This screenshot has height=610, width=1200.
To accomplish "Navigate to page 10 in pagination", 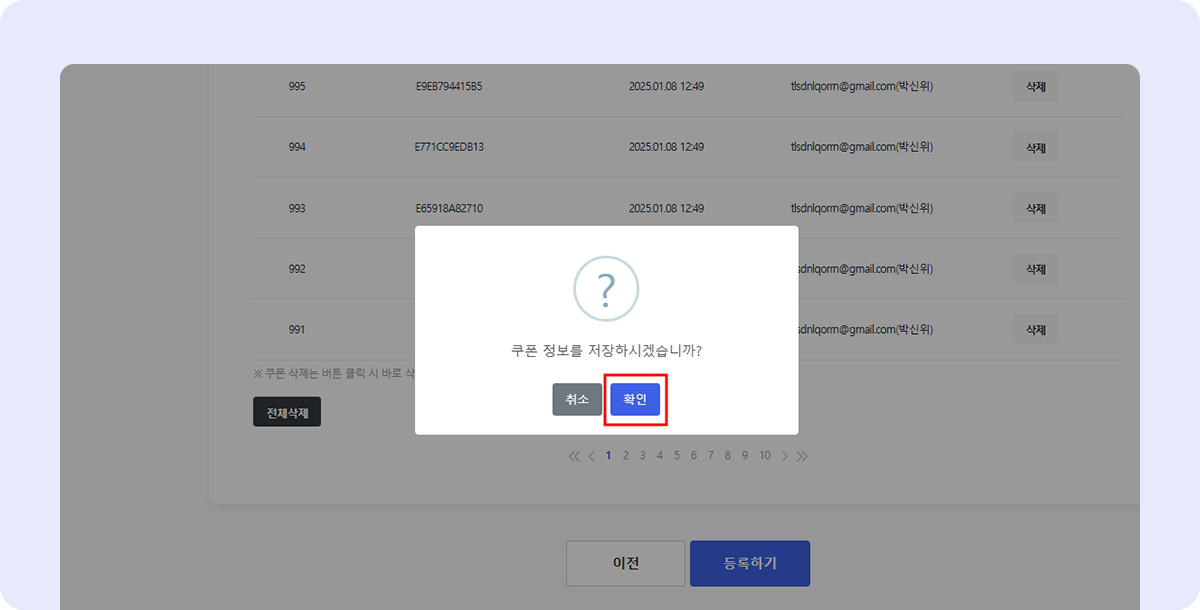I will (x=765, y=456).
